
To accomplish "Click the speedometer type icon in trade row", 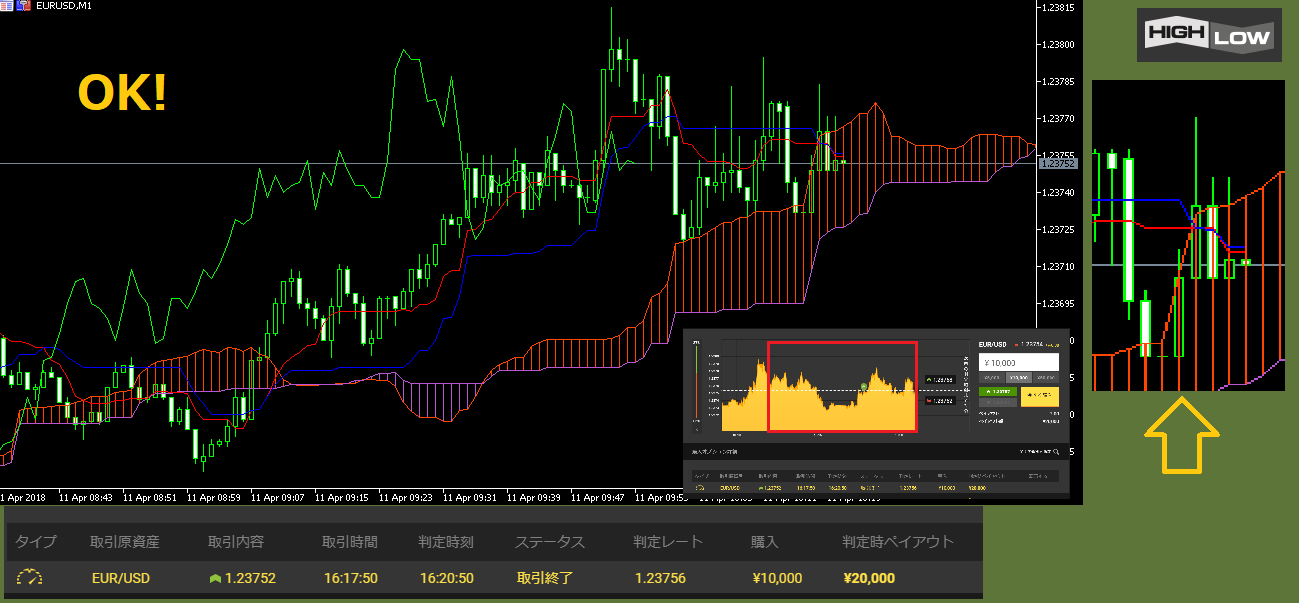I will tap(31, 578).
